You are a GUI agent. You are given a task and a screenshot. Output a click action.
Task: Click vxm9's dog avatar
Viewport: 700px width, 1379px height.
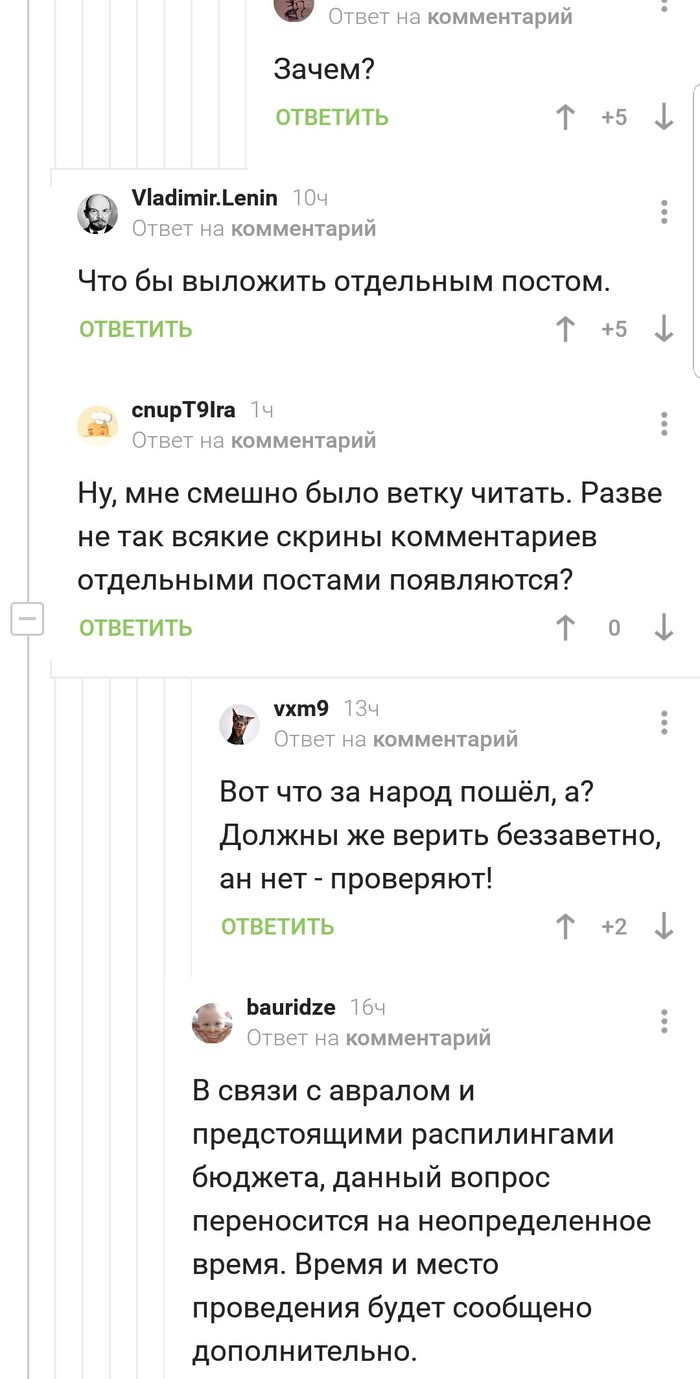(x=240, y=724)
